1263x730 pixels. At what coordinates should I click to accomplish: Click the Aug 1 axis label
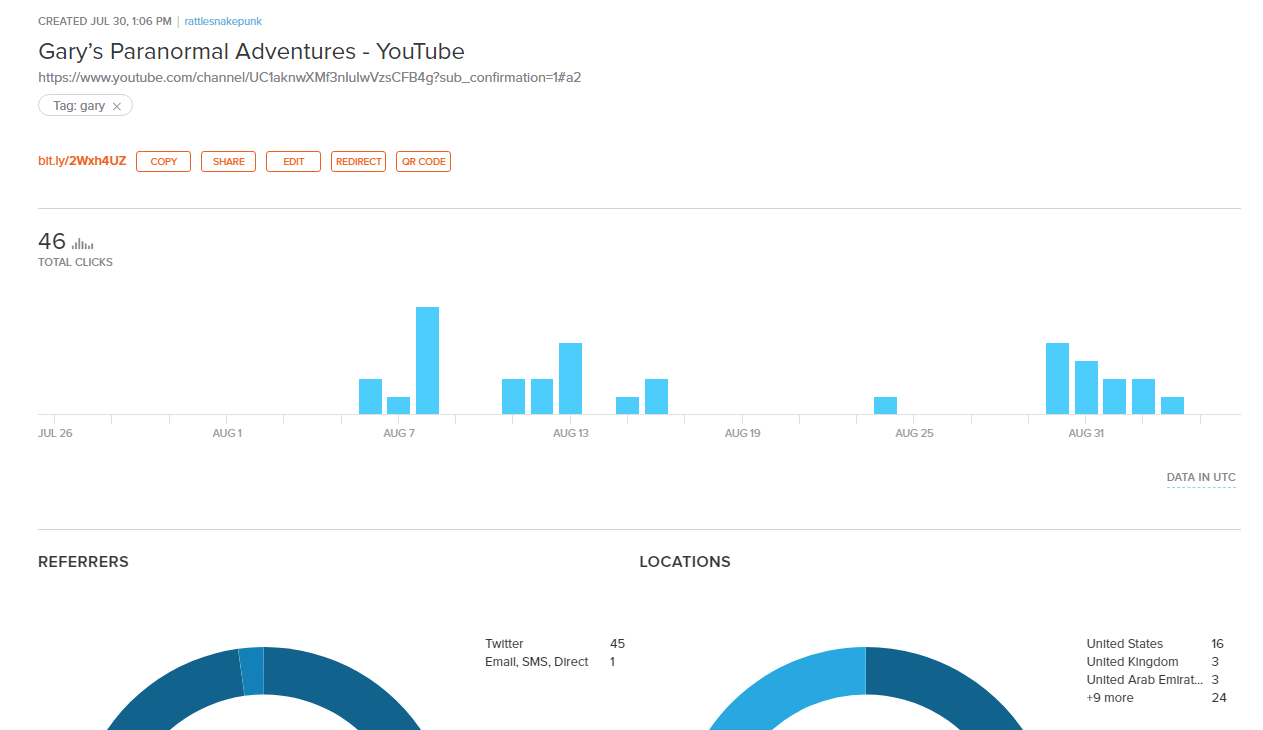pos(227,433)
